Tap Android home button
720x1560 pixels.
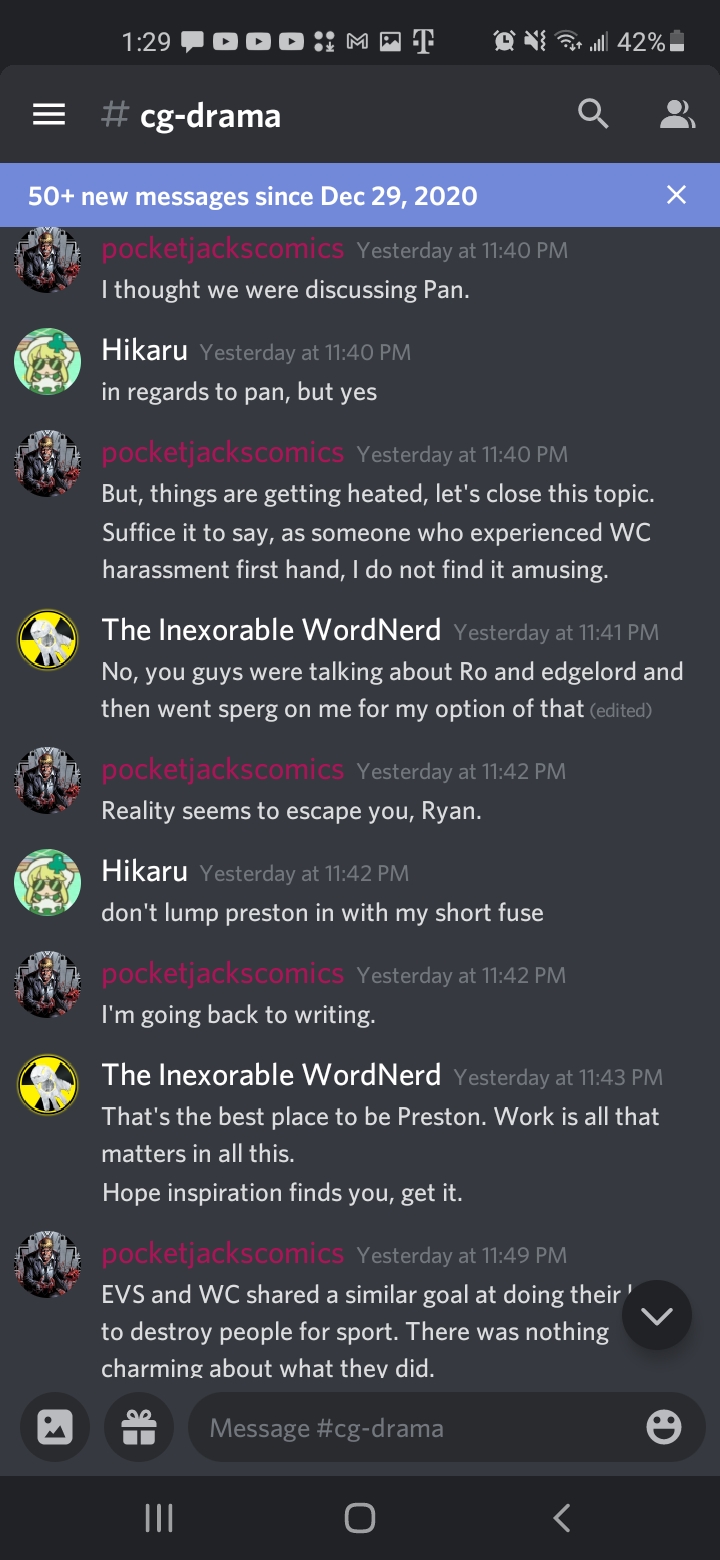[359, 1518]
